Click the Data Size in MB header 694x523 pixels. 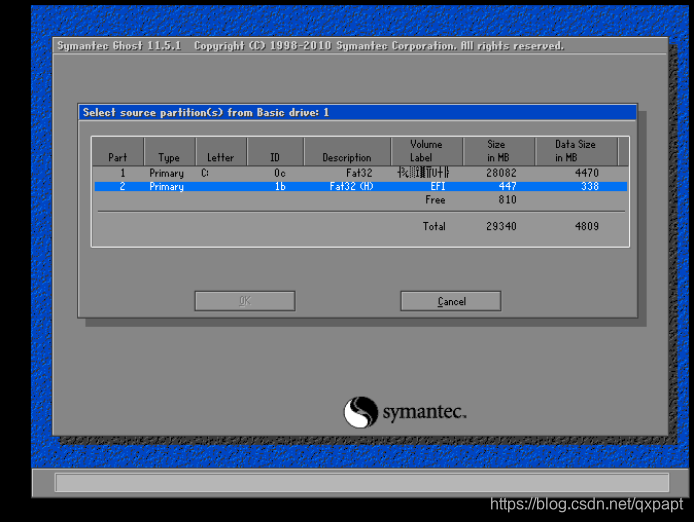click(x=575, y=151)
